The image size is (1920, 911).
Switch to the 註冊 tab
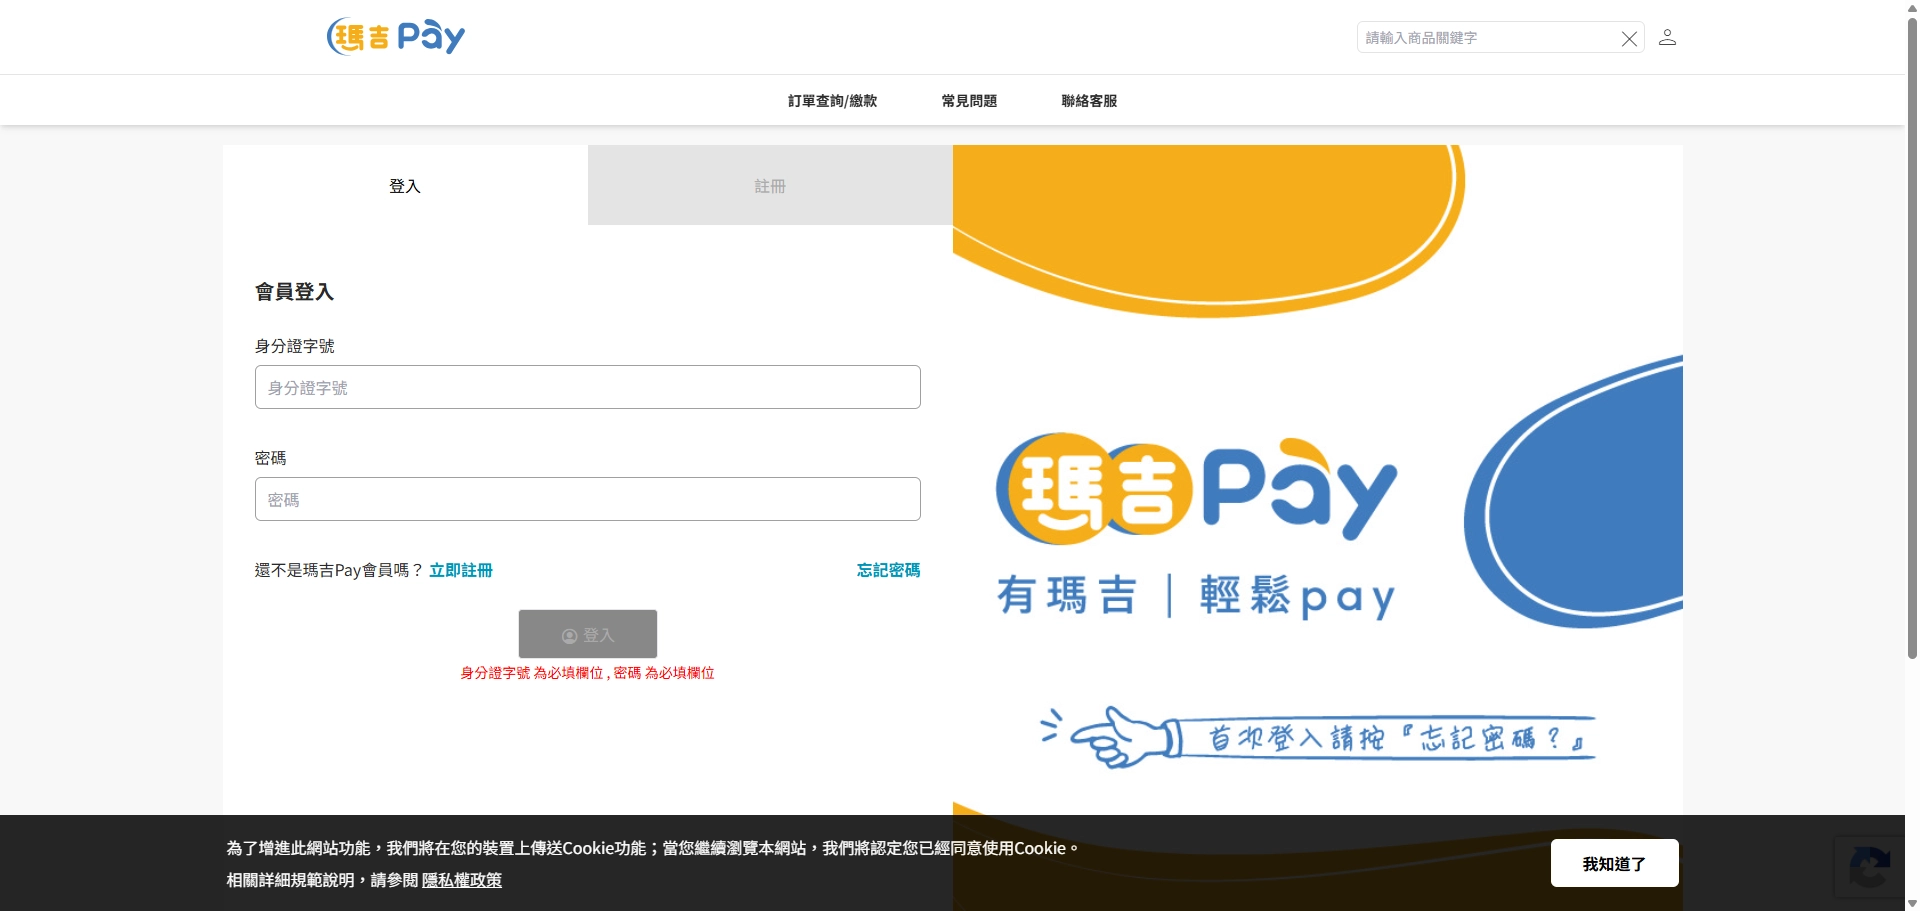click(x=770, y=186)
